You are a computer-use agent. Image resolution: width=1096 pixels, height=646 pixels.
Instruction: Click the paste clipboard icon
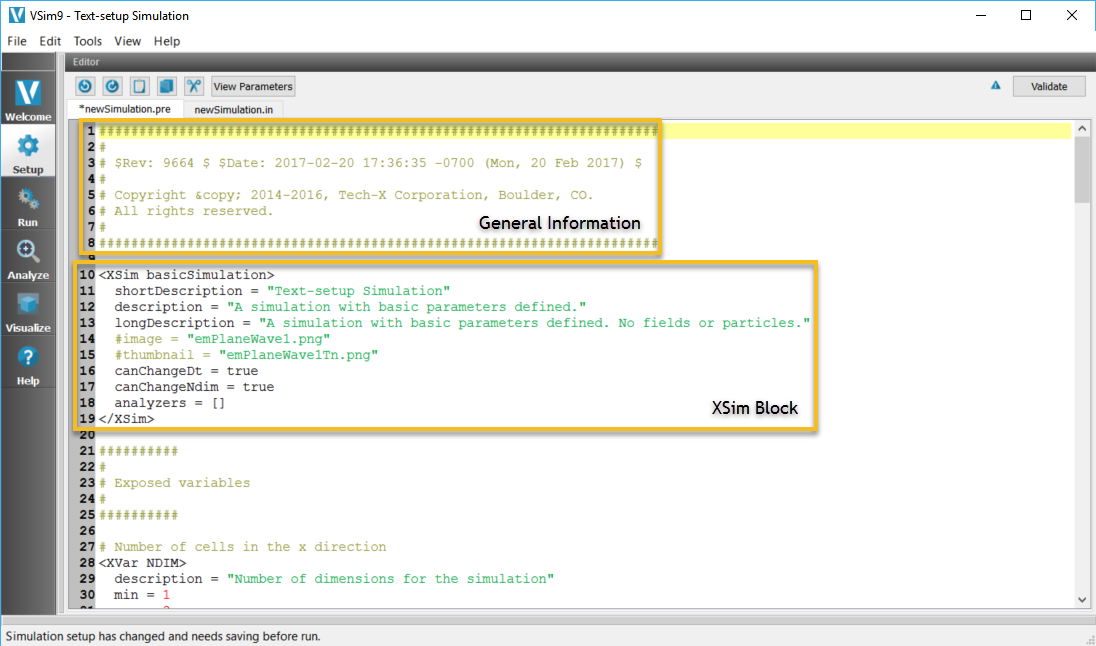[x=139, y=86]
